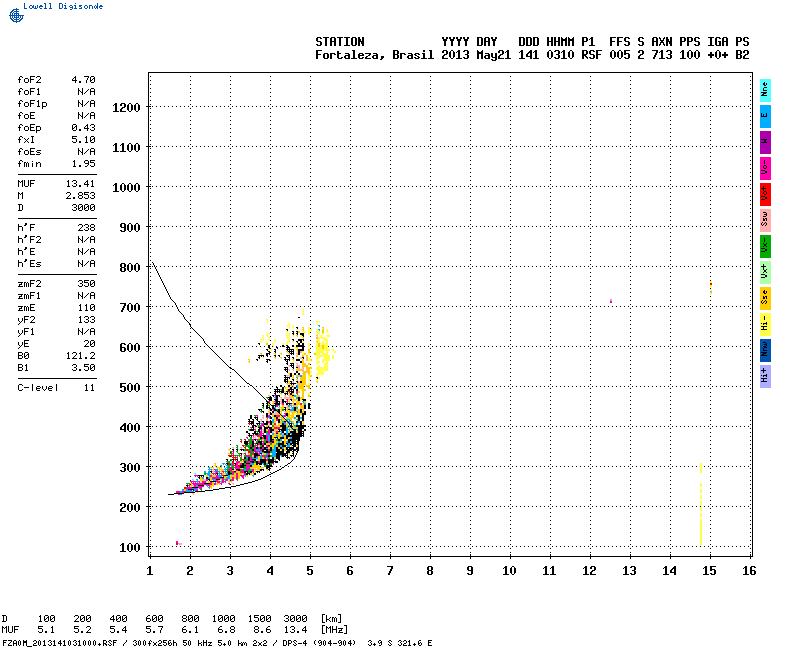Viewport: 800px width, 650px height.
Task: Click the 800 label on the height axis
Action: [x=130, y=268]
